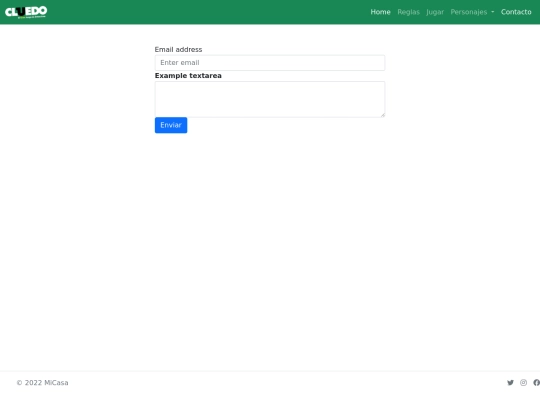The width and height of the screenshot is (540, 405).
Task: Click the Email address label
Action: [x=178, y=50]
